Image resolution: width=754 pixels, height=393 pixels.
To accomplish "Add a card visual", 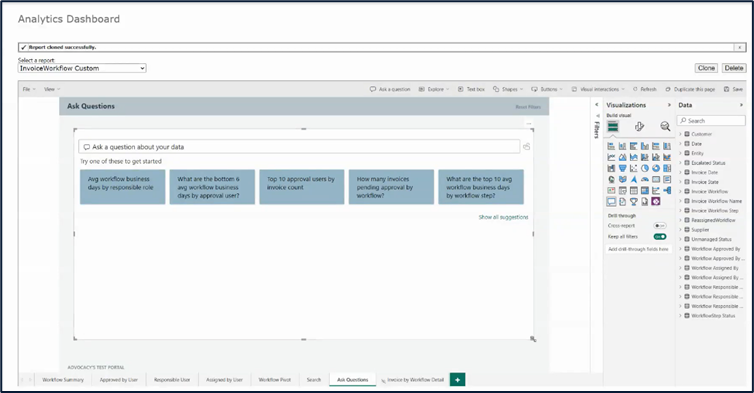I will 656,179.
